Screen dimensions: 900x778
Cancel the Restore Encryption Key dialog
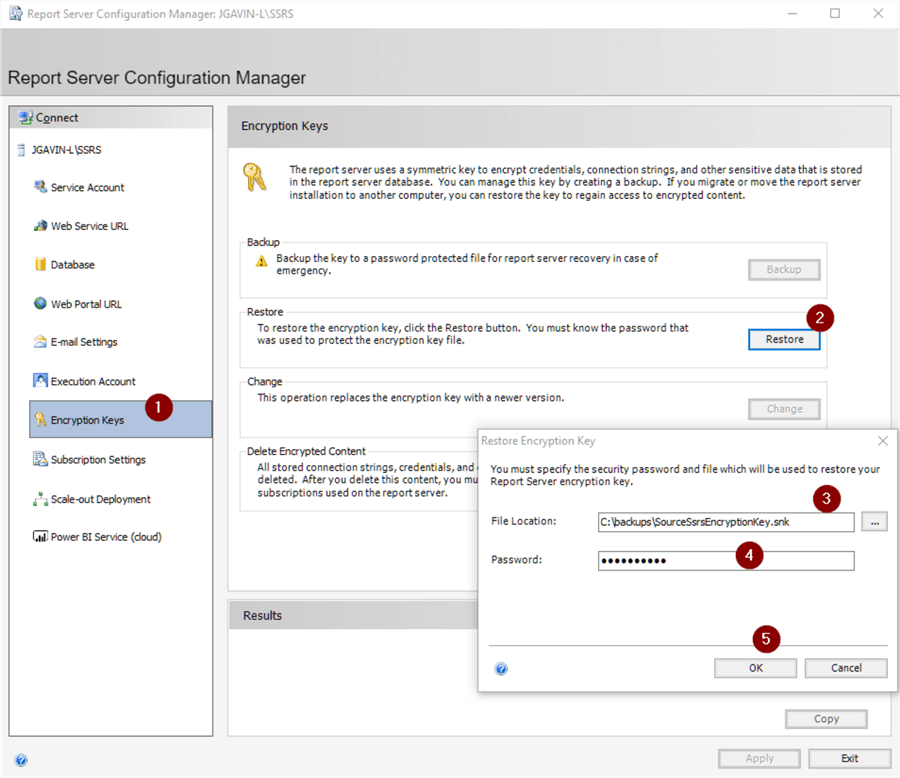point(845,668)
